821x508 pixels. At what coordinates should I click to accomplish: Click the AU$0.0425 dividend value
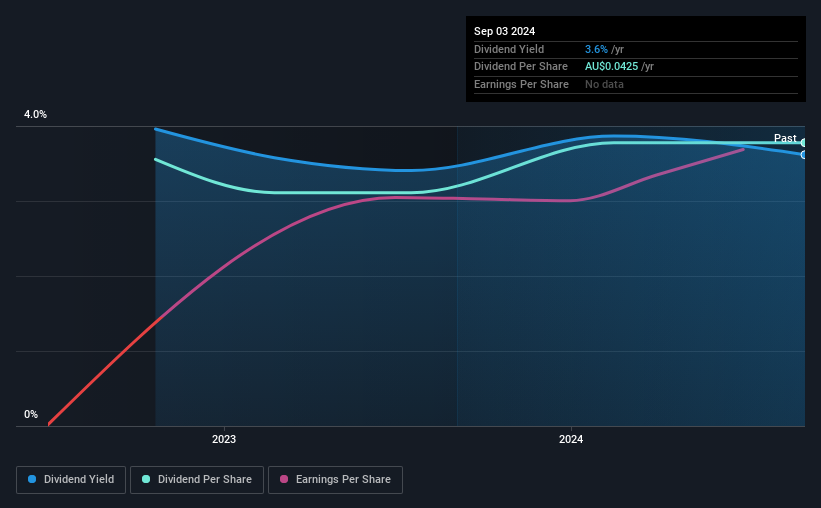click(612, 67)
